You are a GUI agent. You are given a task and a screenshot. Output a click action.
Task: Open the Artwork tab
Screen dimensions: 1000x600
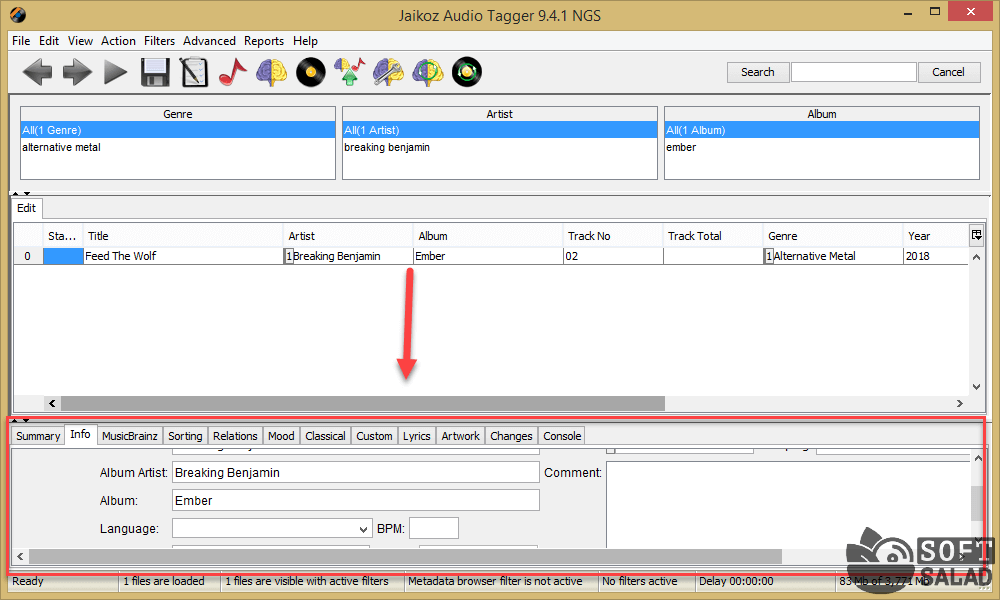(x=460, y=436)
